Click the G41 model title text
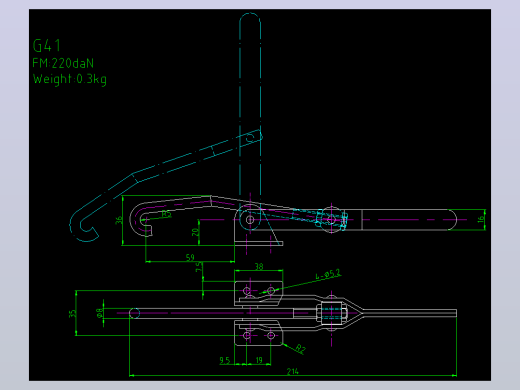 (47, 46)
